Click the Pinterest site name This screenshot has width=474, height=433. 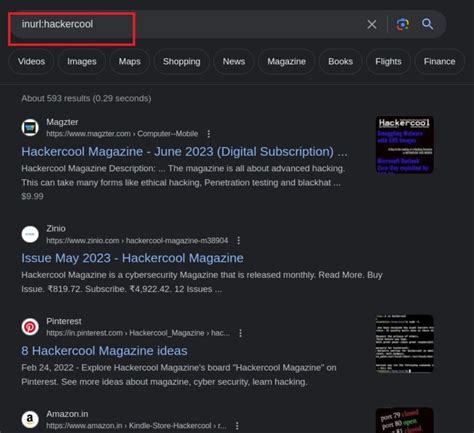(x=64, y=321)
